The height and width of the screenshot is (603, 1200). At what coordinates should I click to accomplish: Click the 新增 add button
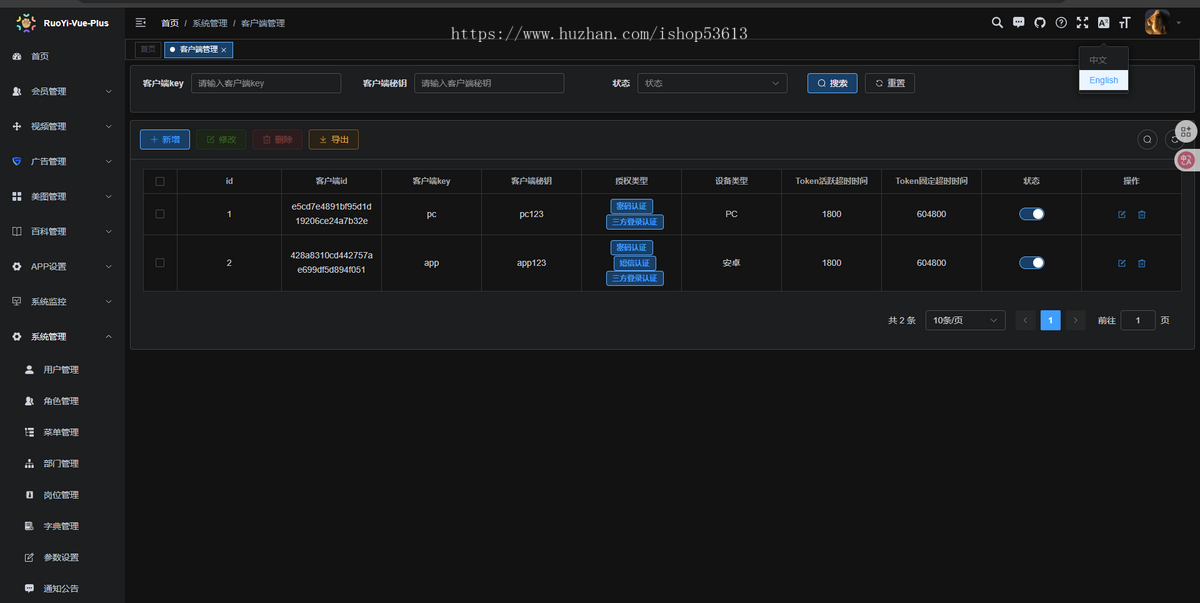pos(165,140)
